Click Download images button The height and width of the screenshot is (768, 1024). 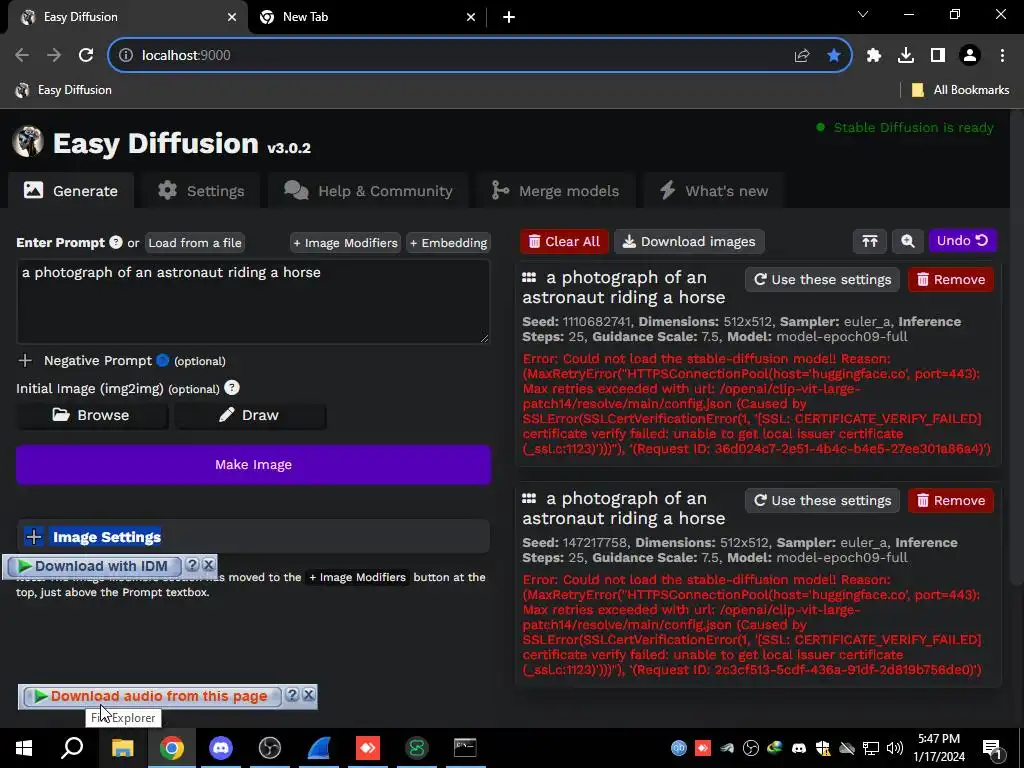(x=689, y=242)
